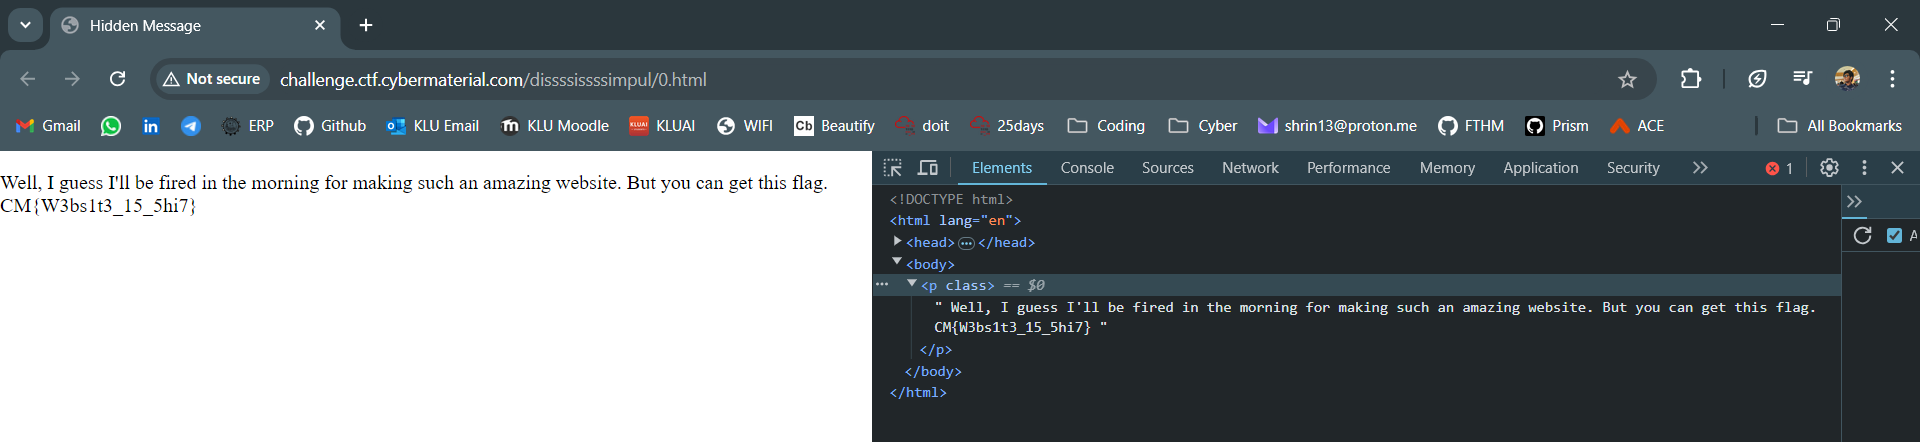Screen dimensions: 1920x442
Task: Collapse the p class element node
Action: coord(912,285)
